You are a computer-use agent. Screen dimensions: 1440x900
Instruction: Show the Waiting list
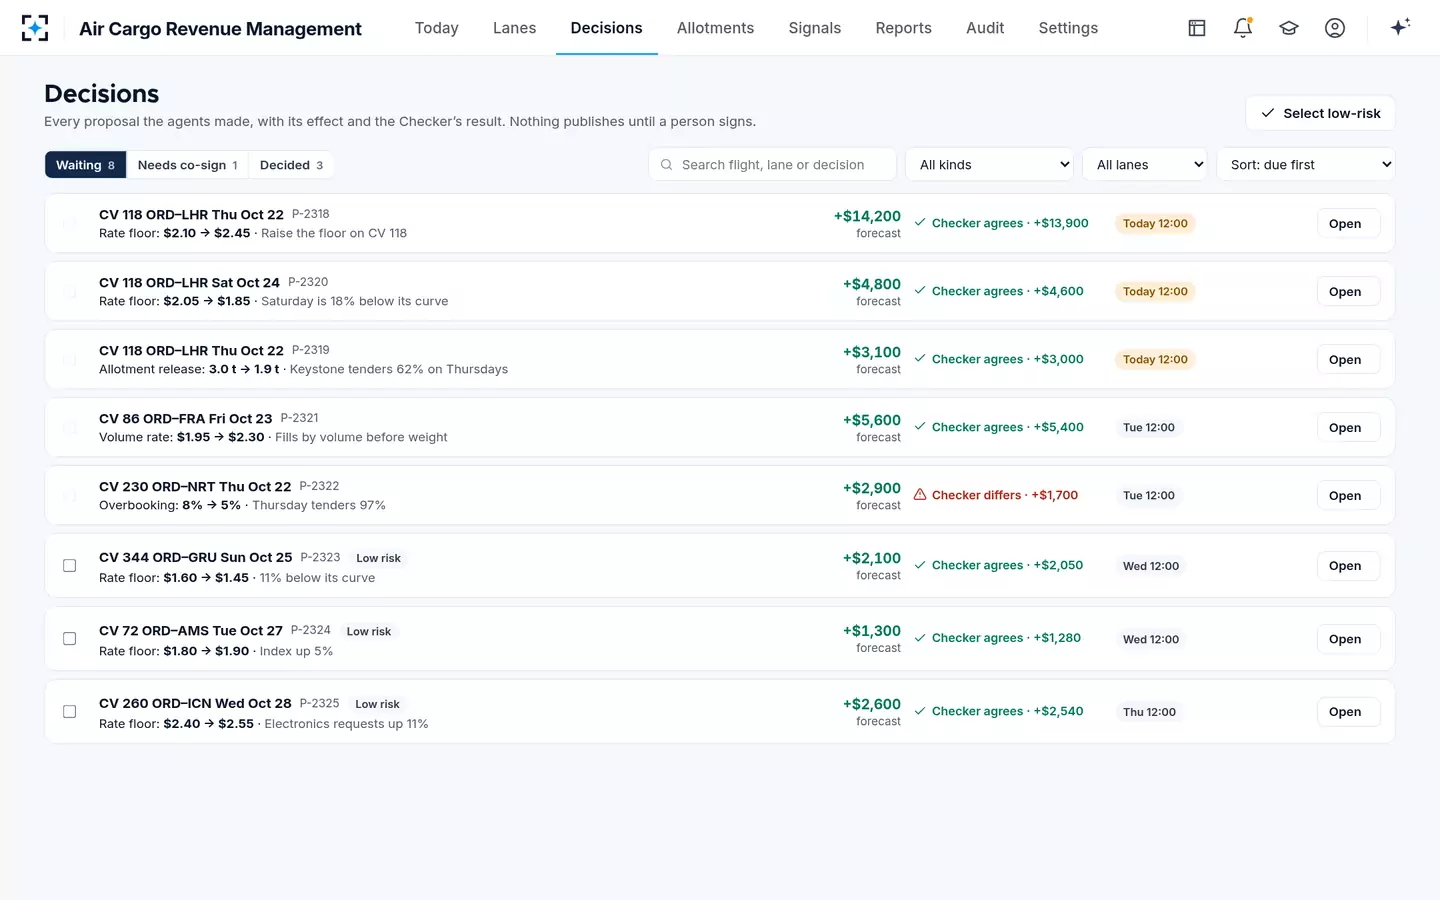coord(86,165)
